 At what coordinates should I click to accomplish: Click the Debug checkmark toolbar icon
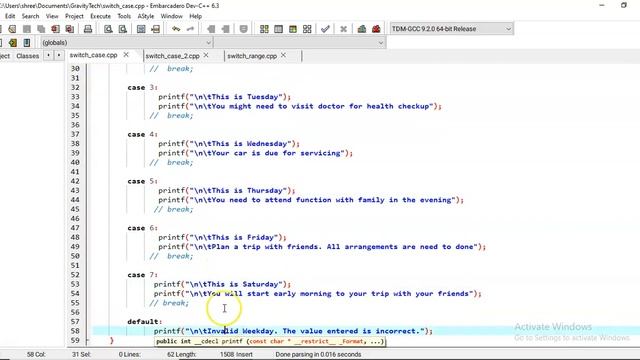(x=325, y=29)
